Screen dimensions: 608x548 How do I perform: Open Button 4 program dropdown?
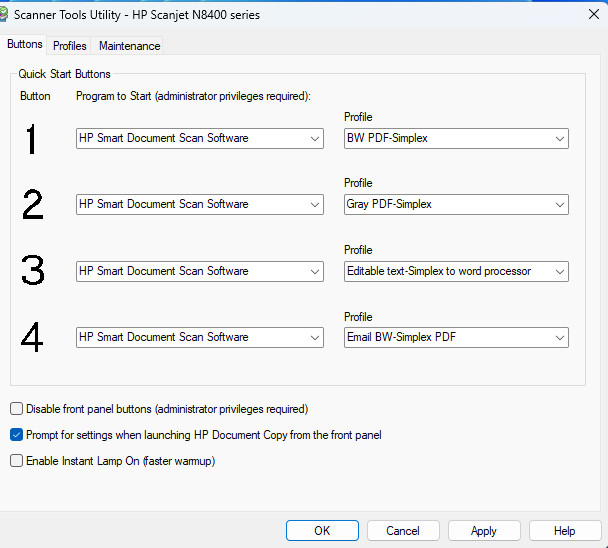point(200,337)
